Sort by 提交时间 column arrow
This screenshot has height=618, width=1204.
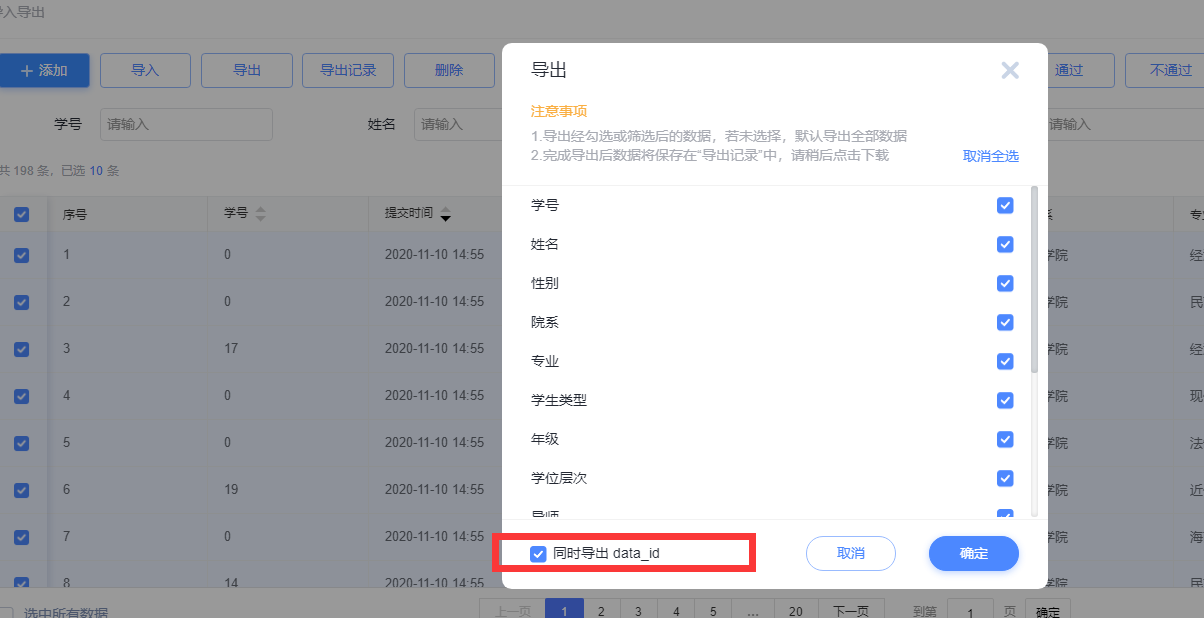[x=446, y=213]
